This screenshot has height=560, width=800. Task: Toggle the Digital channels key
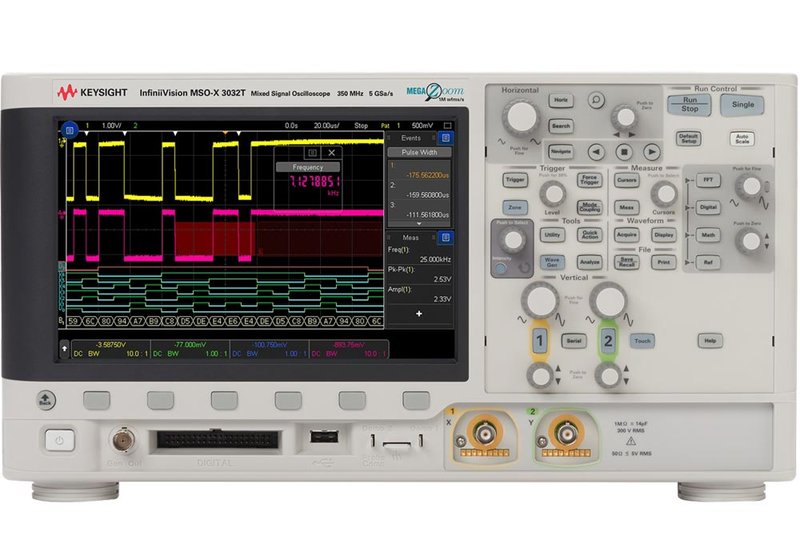pyautogui.click(x=708, y=207)
